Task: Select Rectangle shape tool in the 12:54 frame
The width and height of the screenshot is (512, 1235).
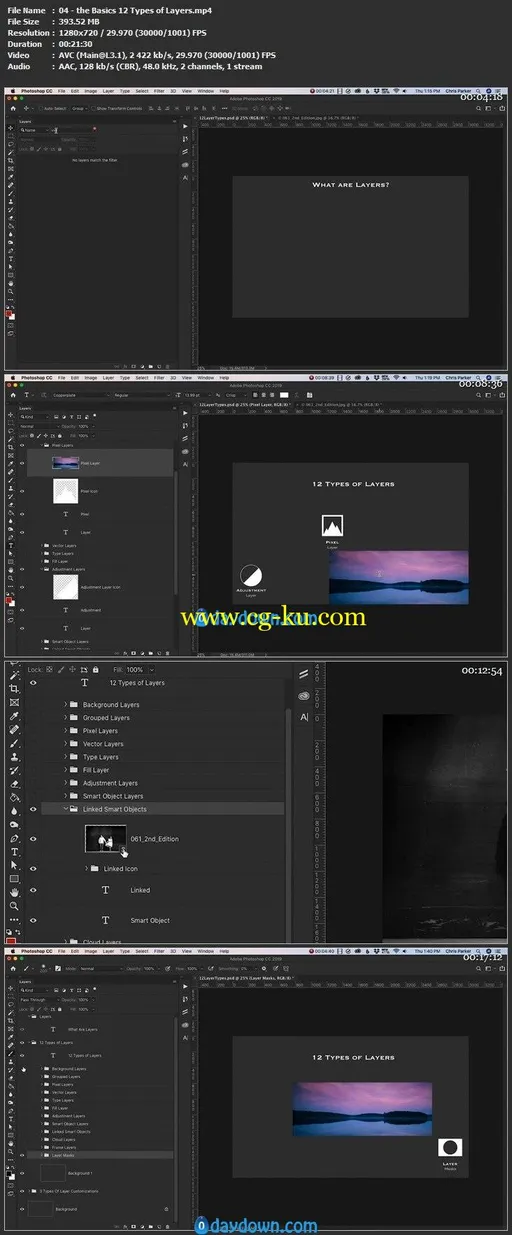Action: coord(14,879)
